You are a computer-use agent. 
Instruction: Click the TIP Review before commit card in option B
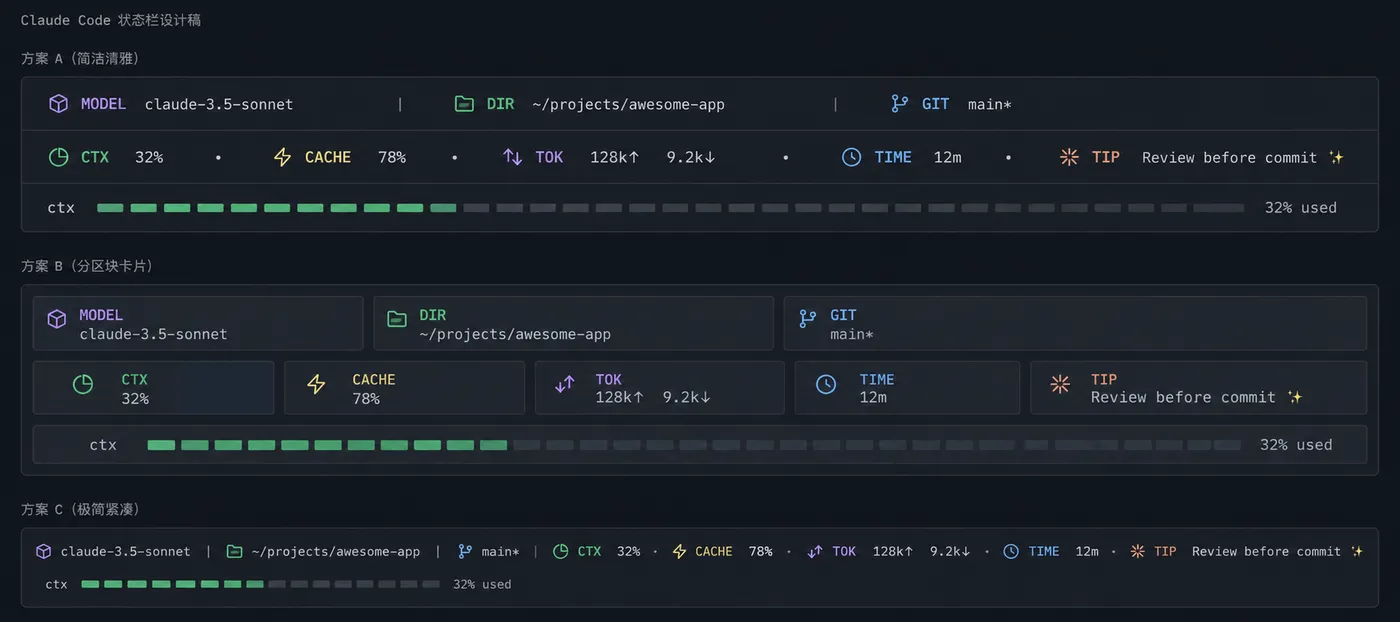coord(1199,387)
